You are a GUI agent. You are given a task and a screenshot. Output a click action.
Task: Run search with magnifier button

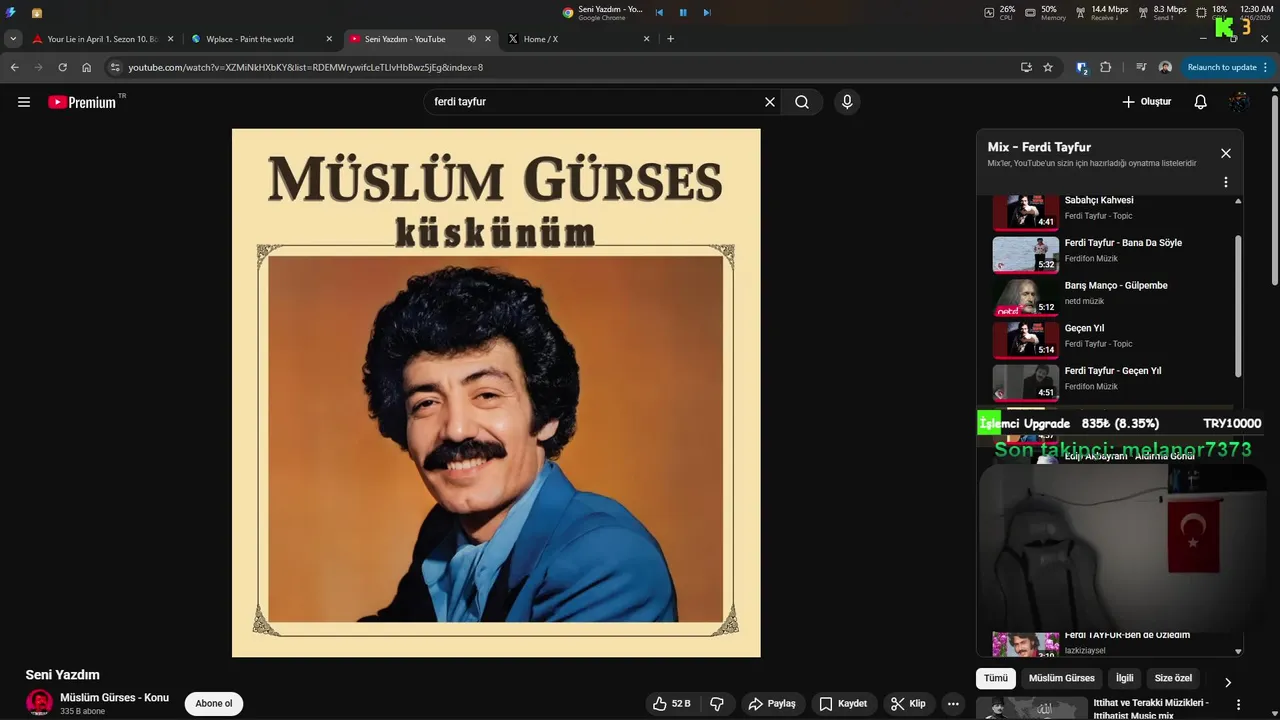pos(802,102)
